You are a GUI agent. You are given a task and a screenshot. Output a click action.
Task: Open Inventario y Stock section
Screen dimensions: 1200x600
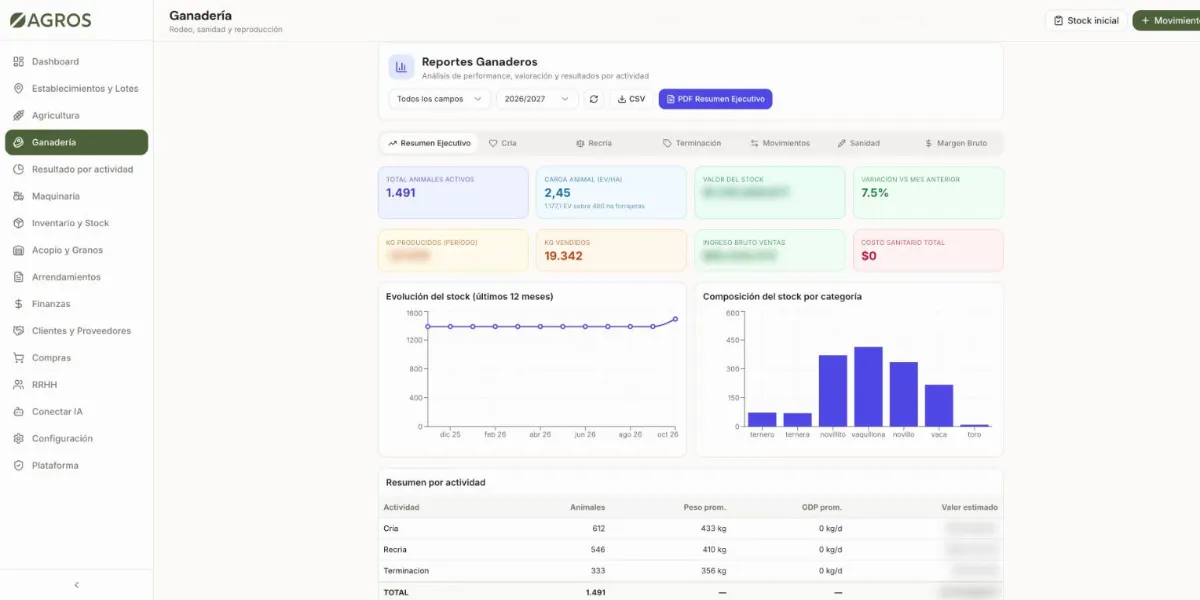pyautogui.click(x=76, y=224)
